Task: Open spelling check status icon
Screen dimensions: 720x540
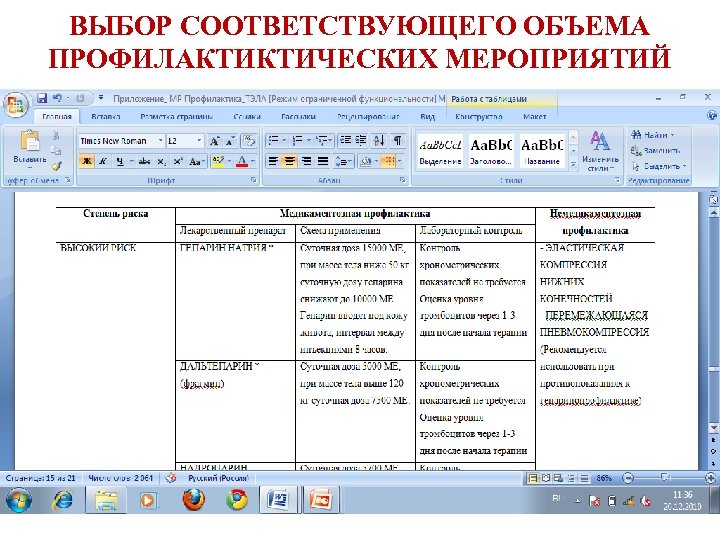Action: point(171,478)
